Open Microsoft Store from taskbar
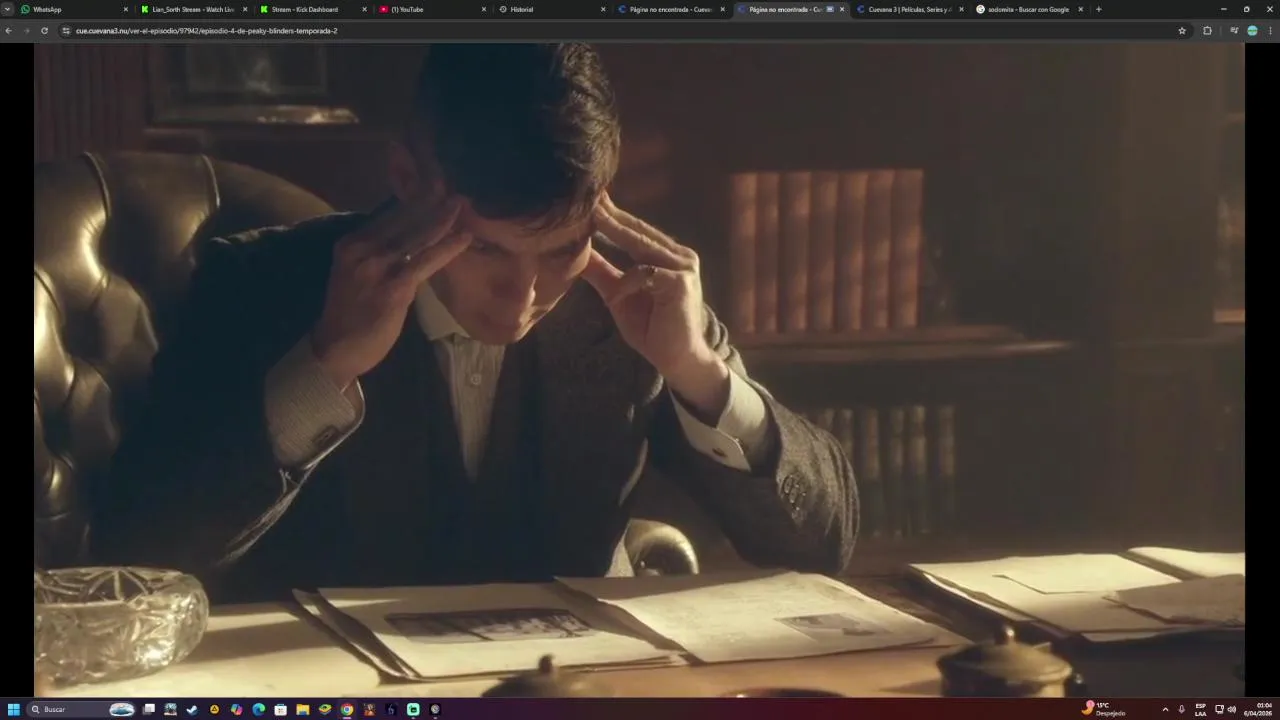 point(281,709)
